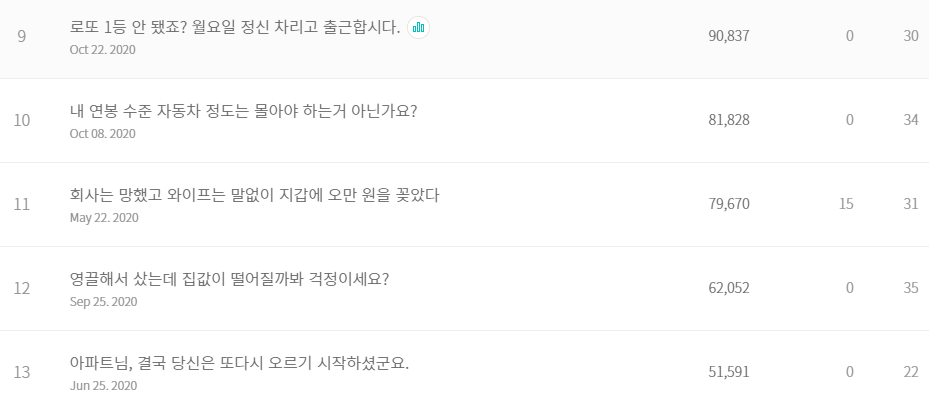940x408 pixels.
Task: Open post '내 연봉 수준 자동차 정도는' title
Action: (x=243, y=111)
